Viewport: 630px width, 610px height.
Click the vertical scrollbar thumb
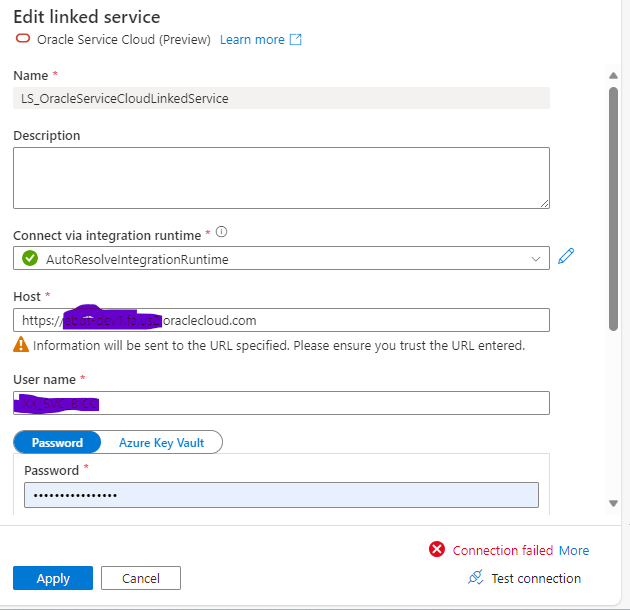click(613, 209)
